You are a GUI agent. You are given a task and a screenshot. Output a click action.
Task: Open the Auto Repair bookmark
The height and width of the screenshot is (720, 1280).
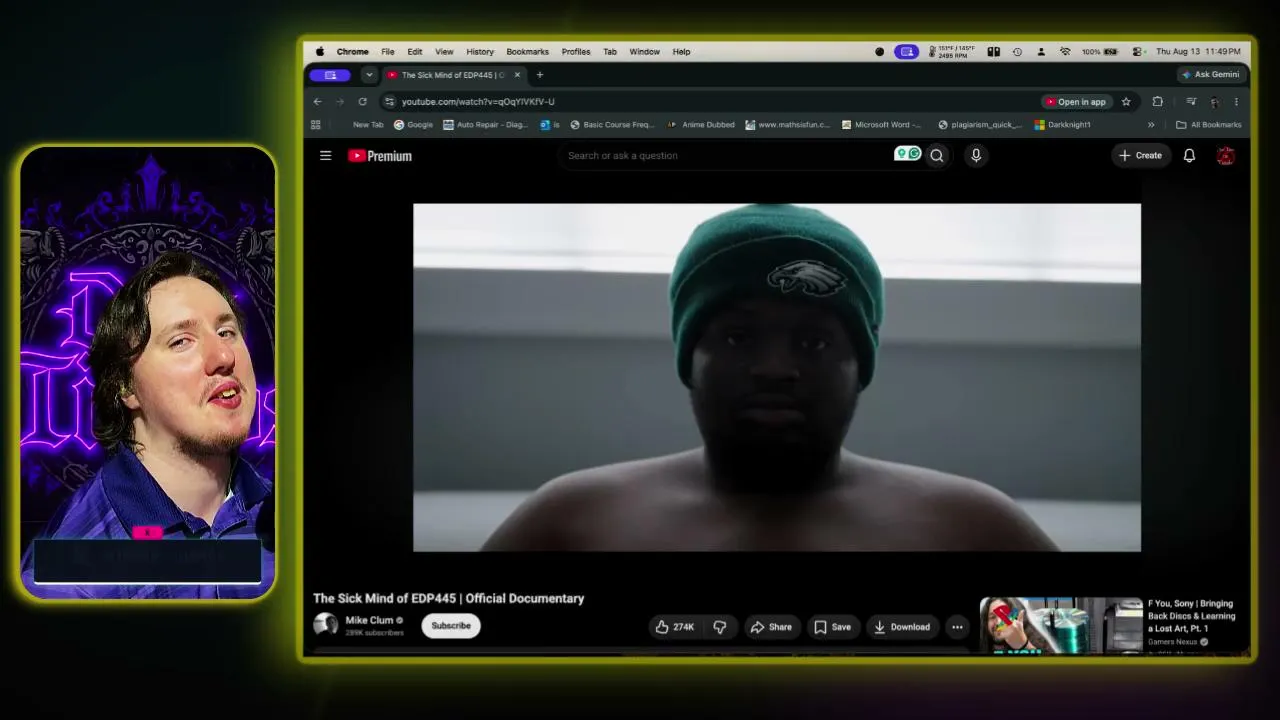[x=486, y=125]
